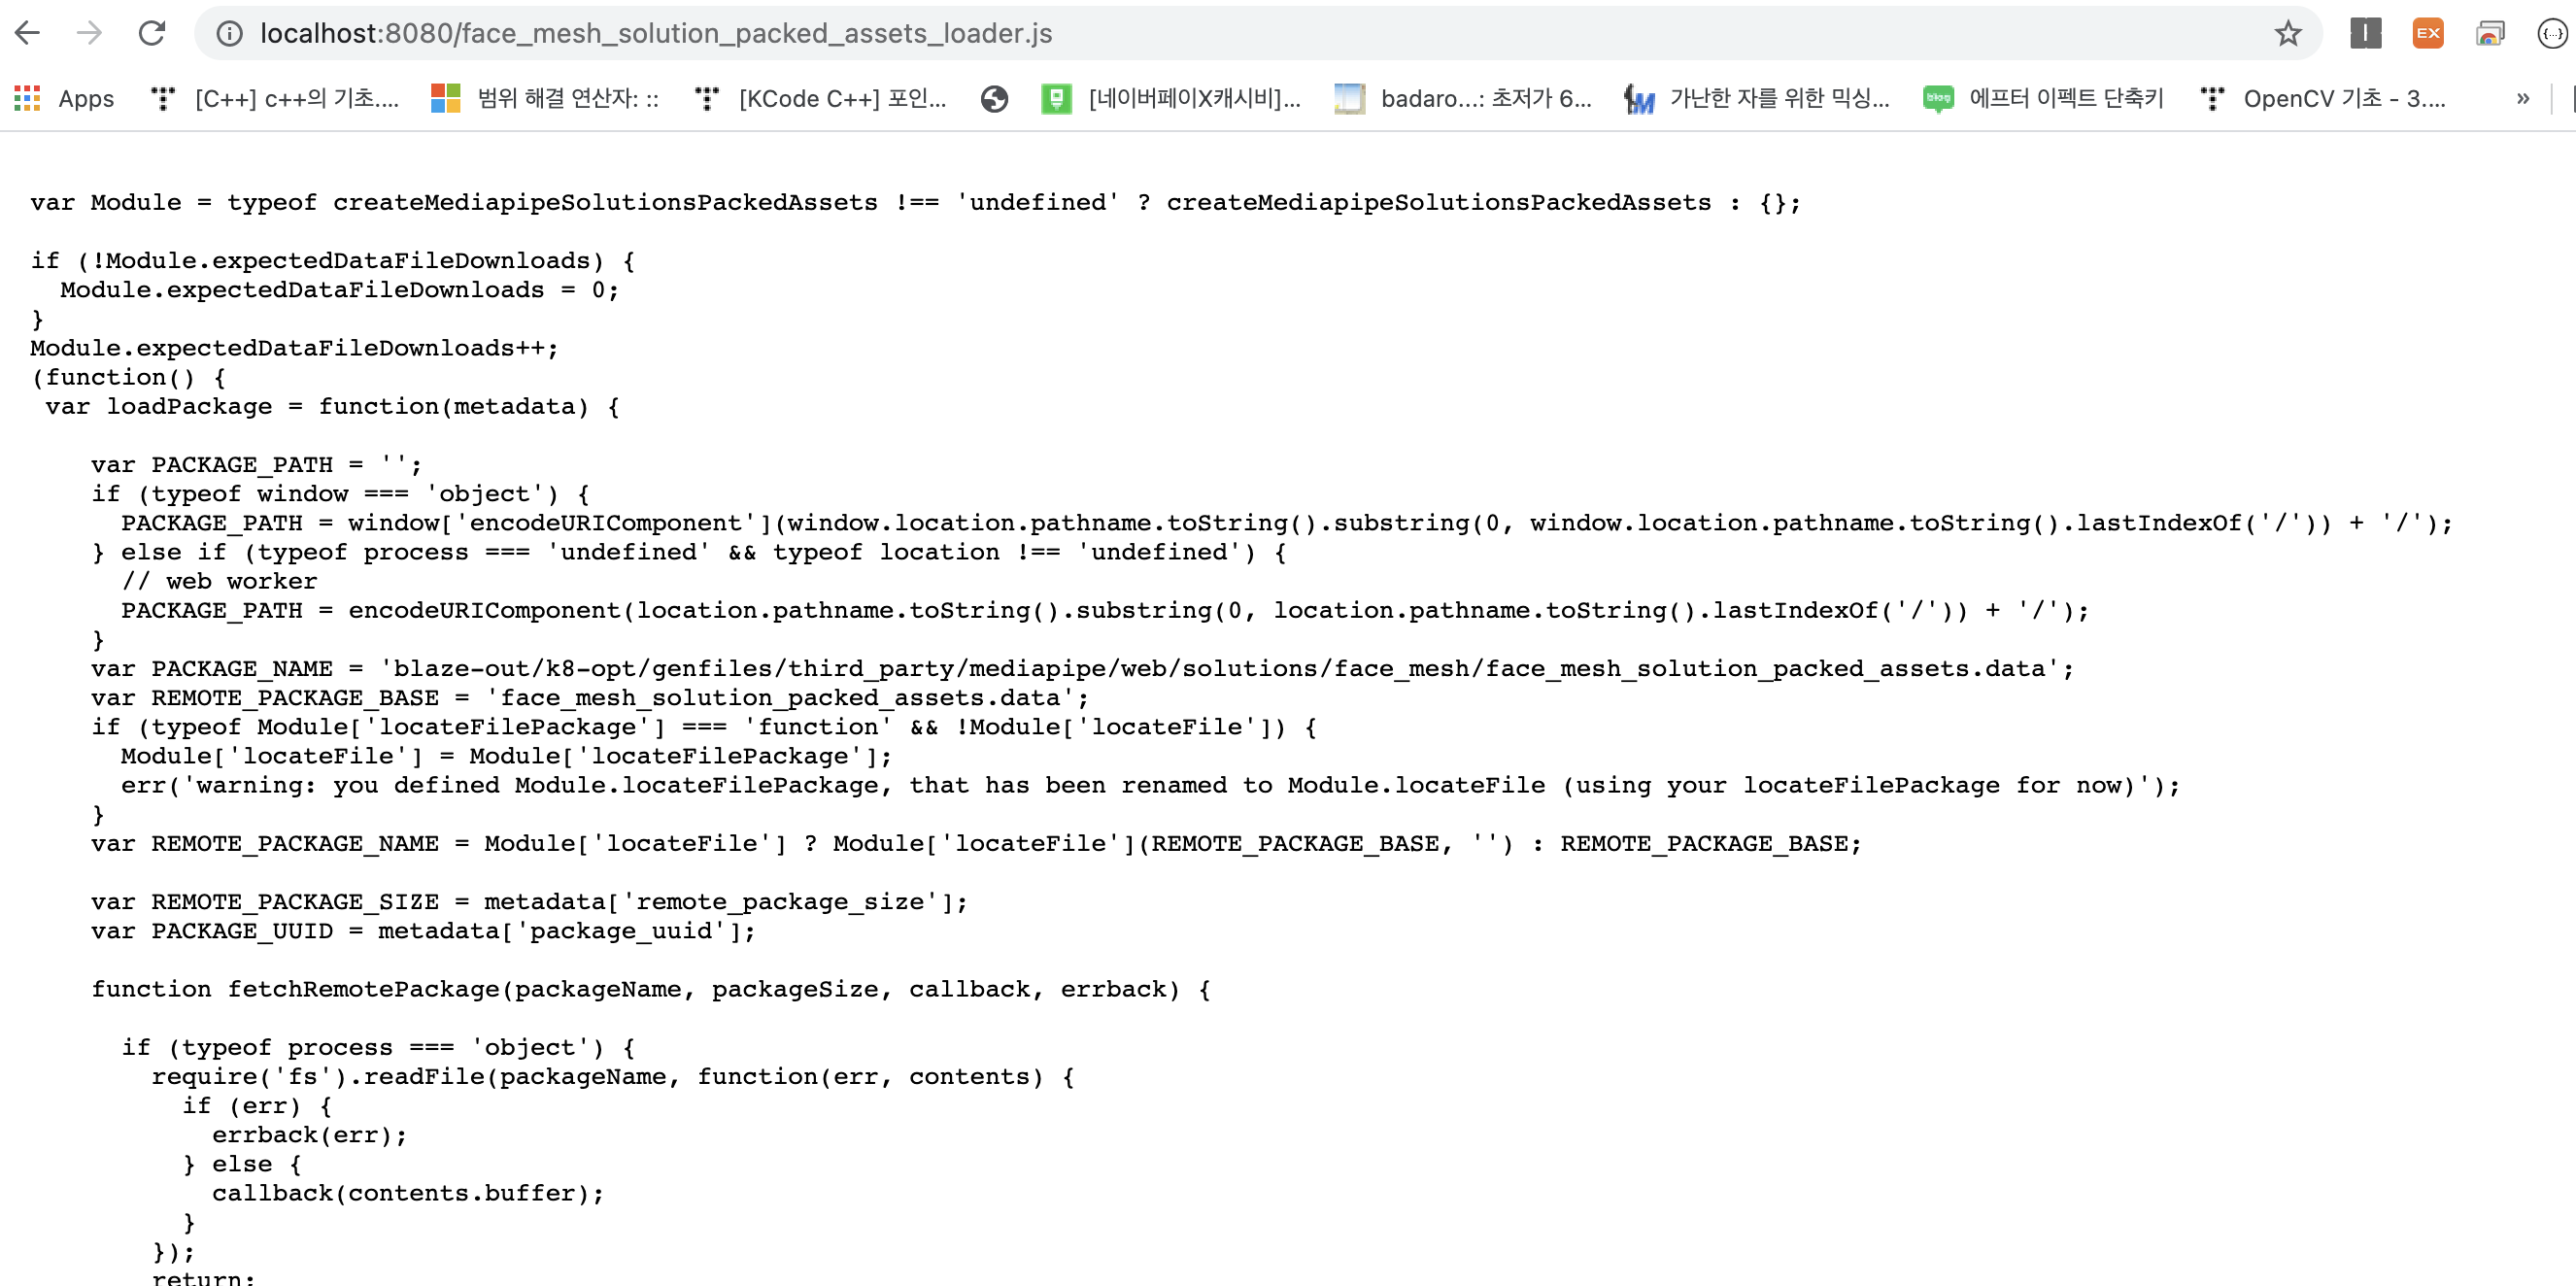Open the window-shaped extension icon

(2489, 33)
